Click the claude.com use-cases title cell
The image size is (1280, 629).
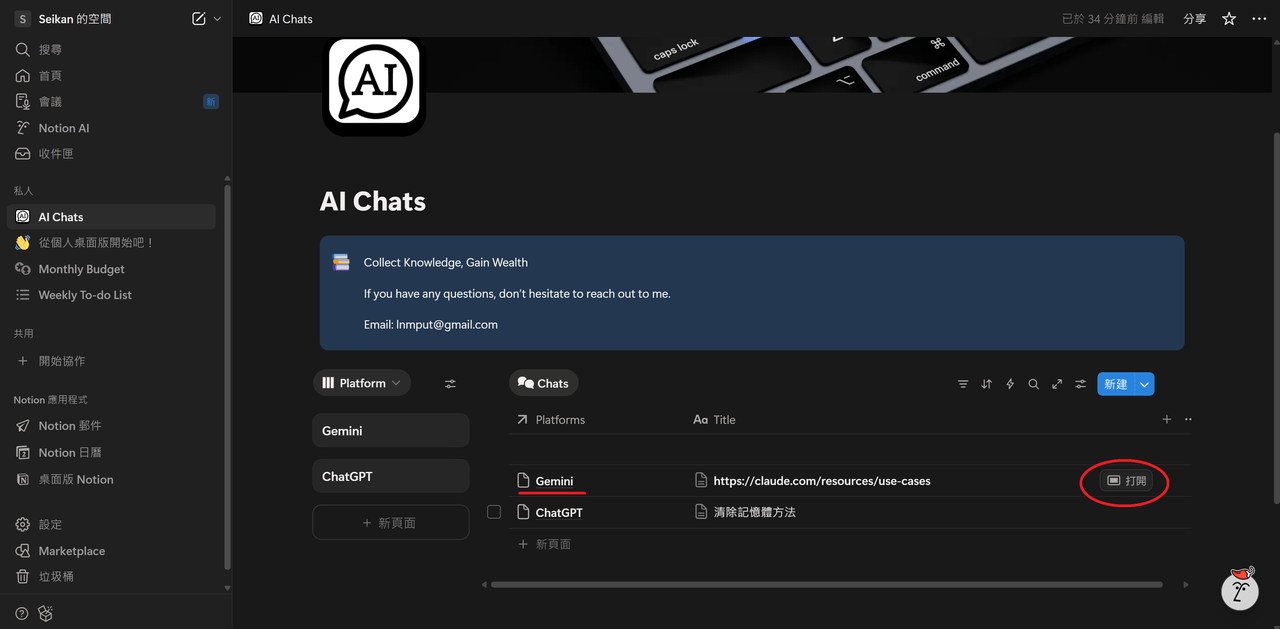pos(821,481)
